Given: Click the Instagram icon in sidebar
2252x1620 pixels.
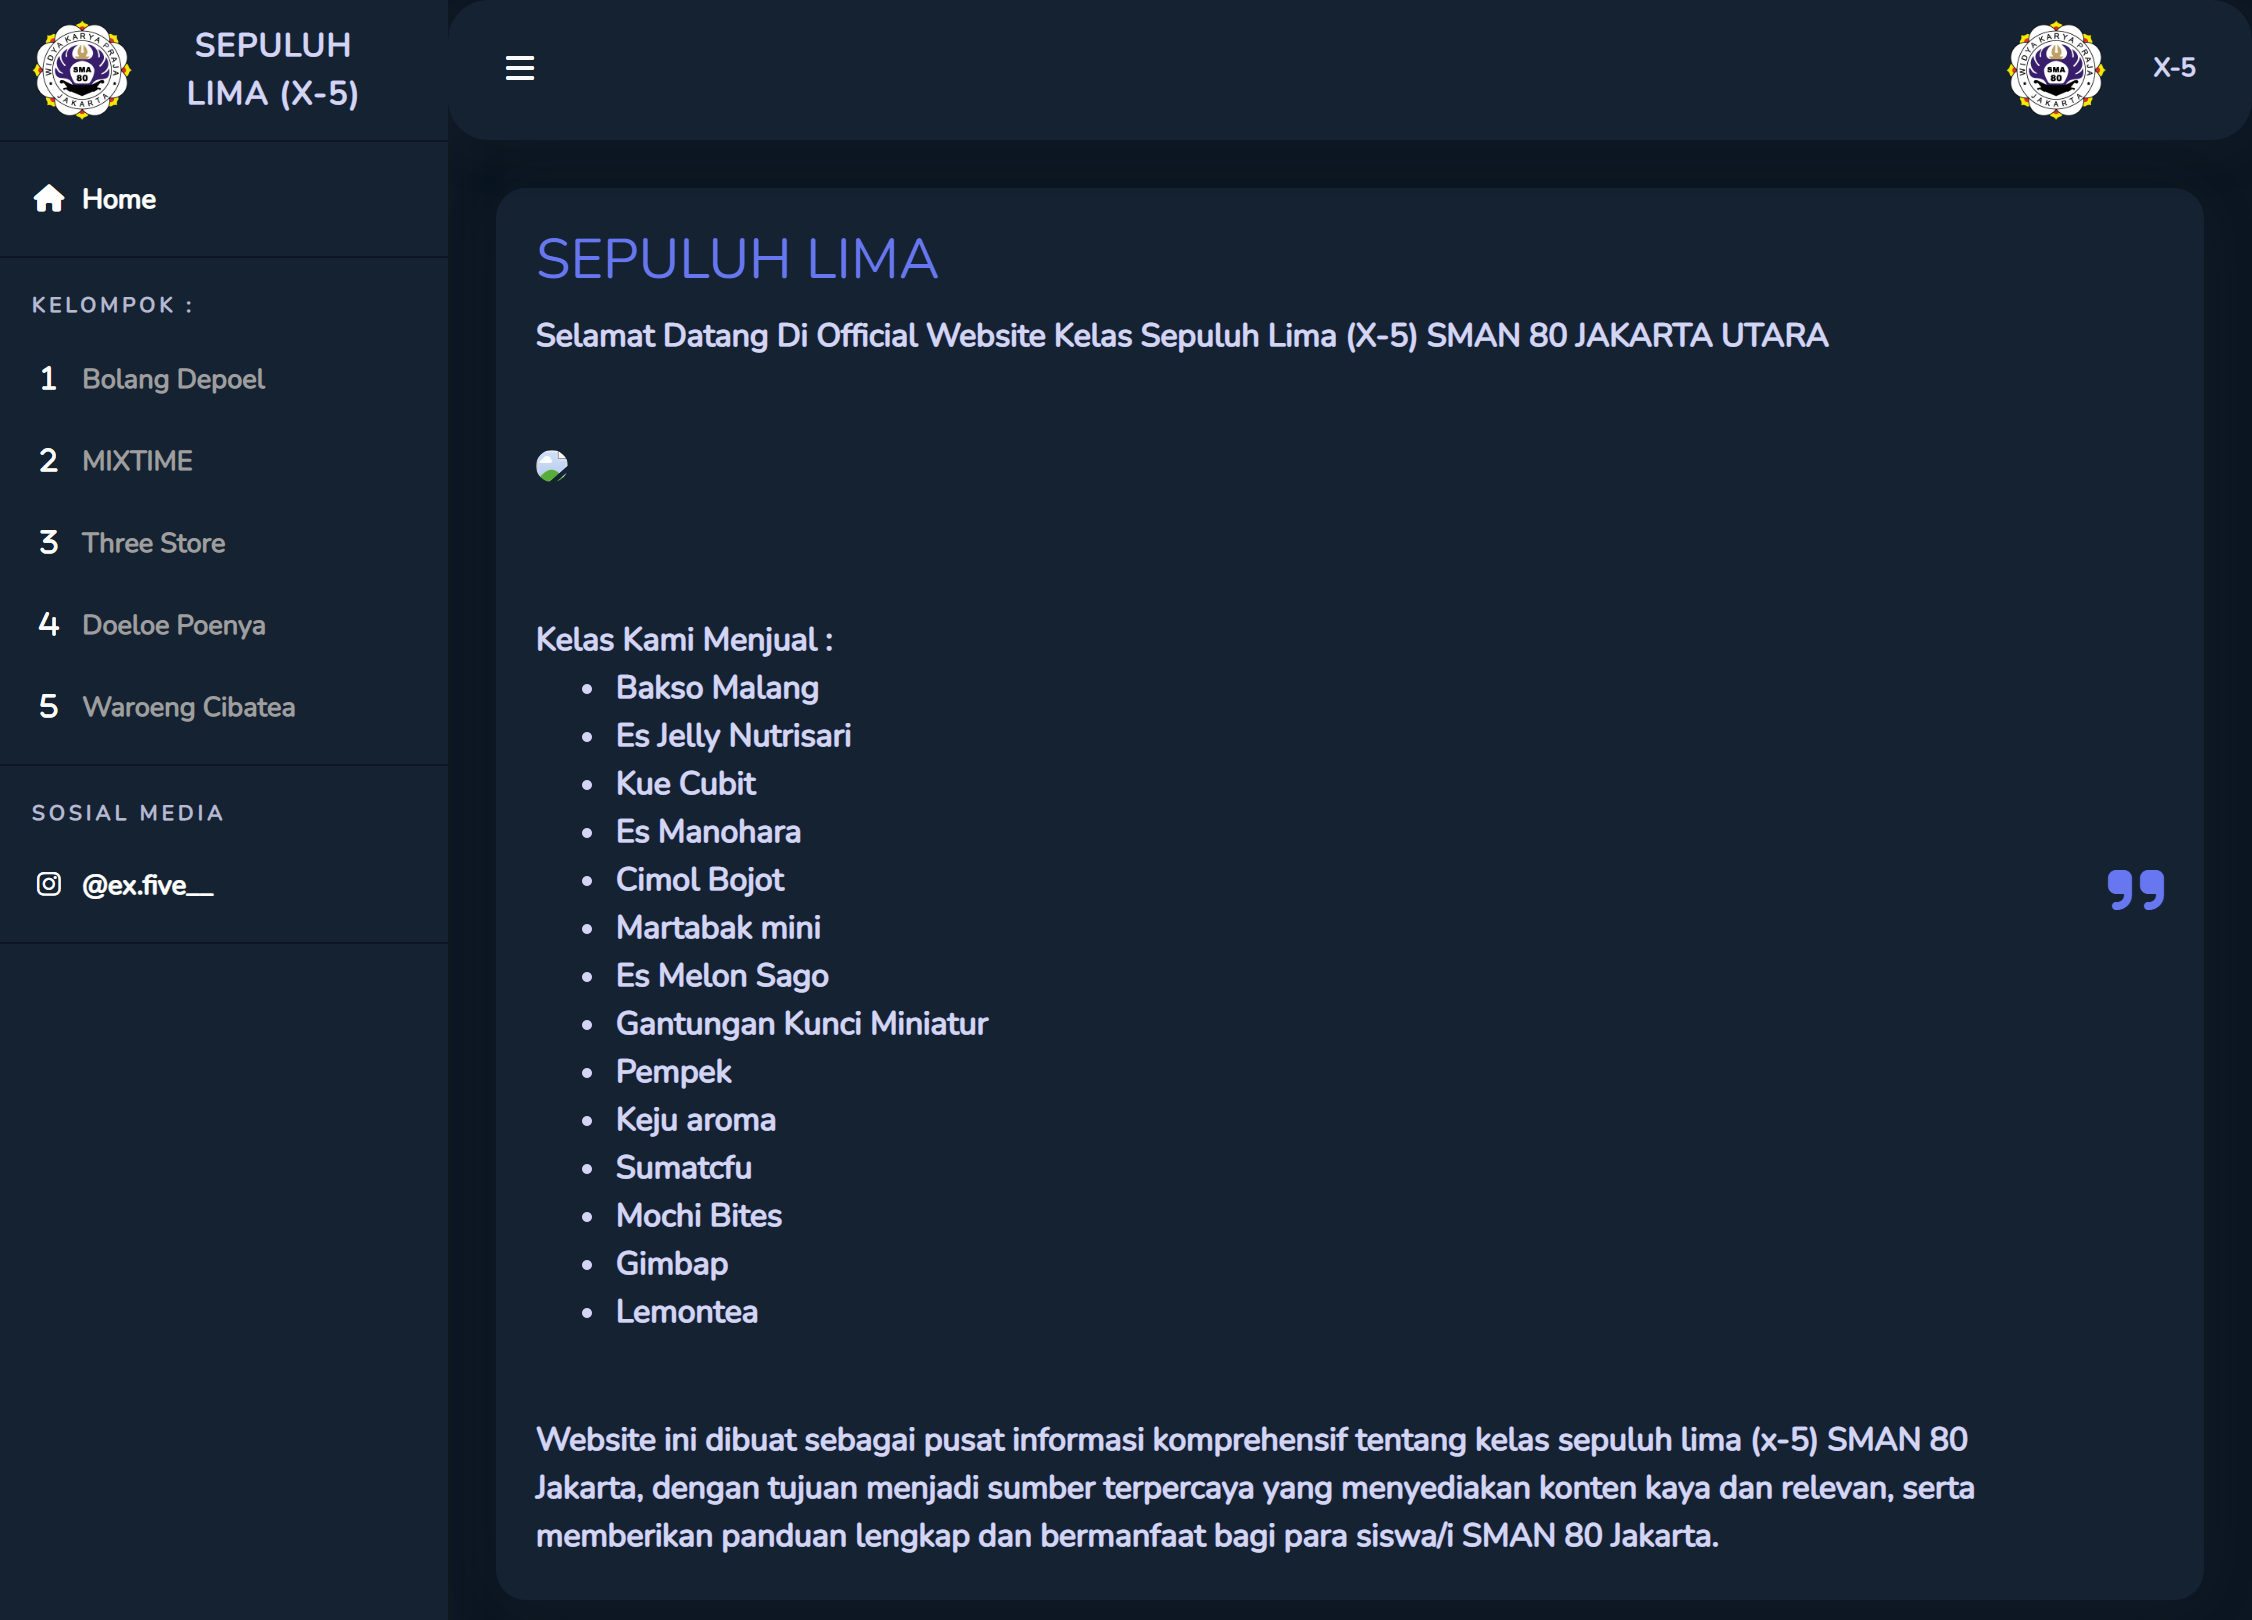Looking at the screenshot, I should coord(49,884).
